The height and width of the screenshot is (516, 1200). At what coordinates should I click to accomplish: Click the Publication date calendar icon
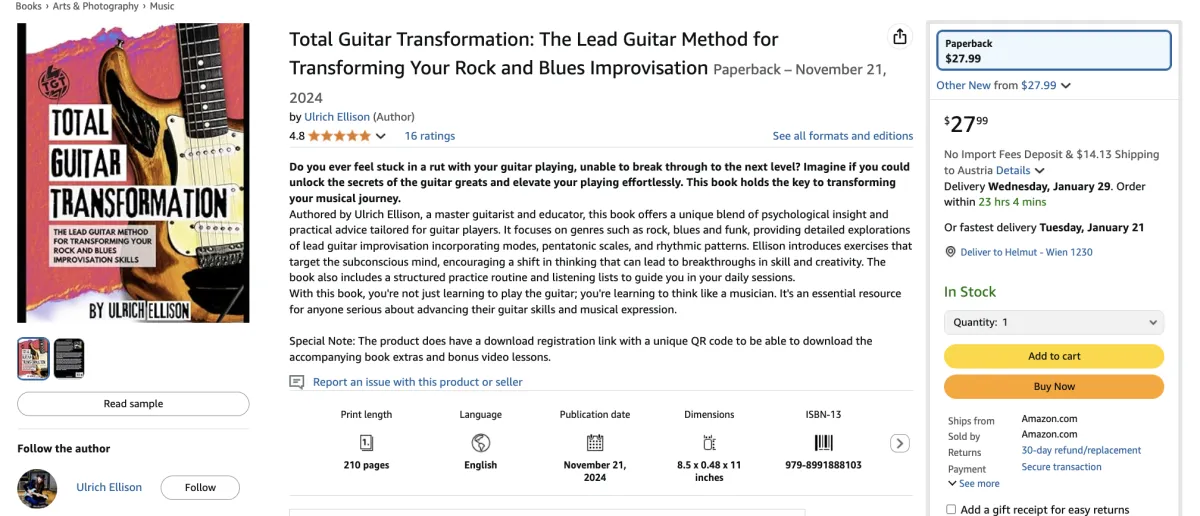595,442
